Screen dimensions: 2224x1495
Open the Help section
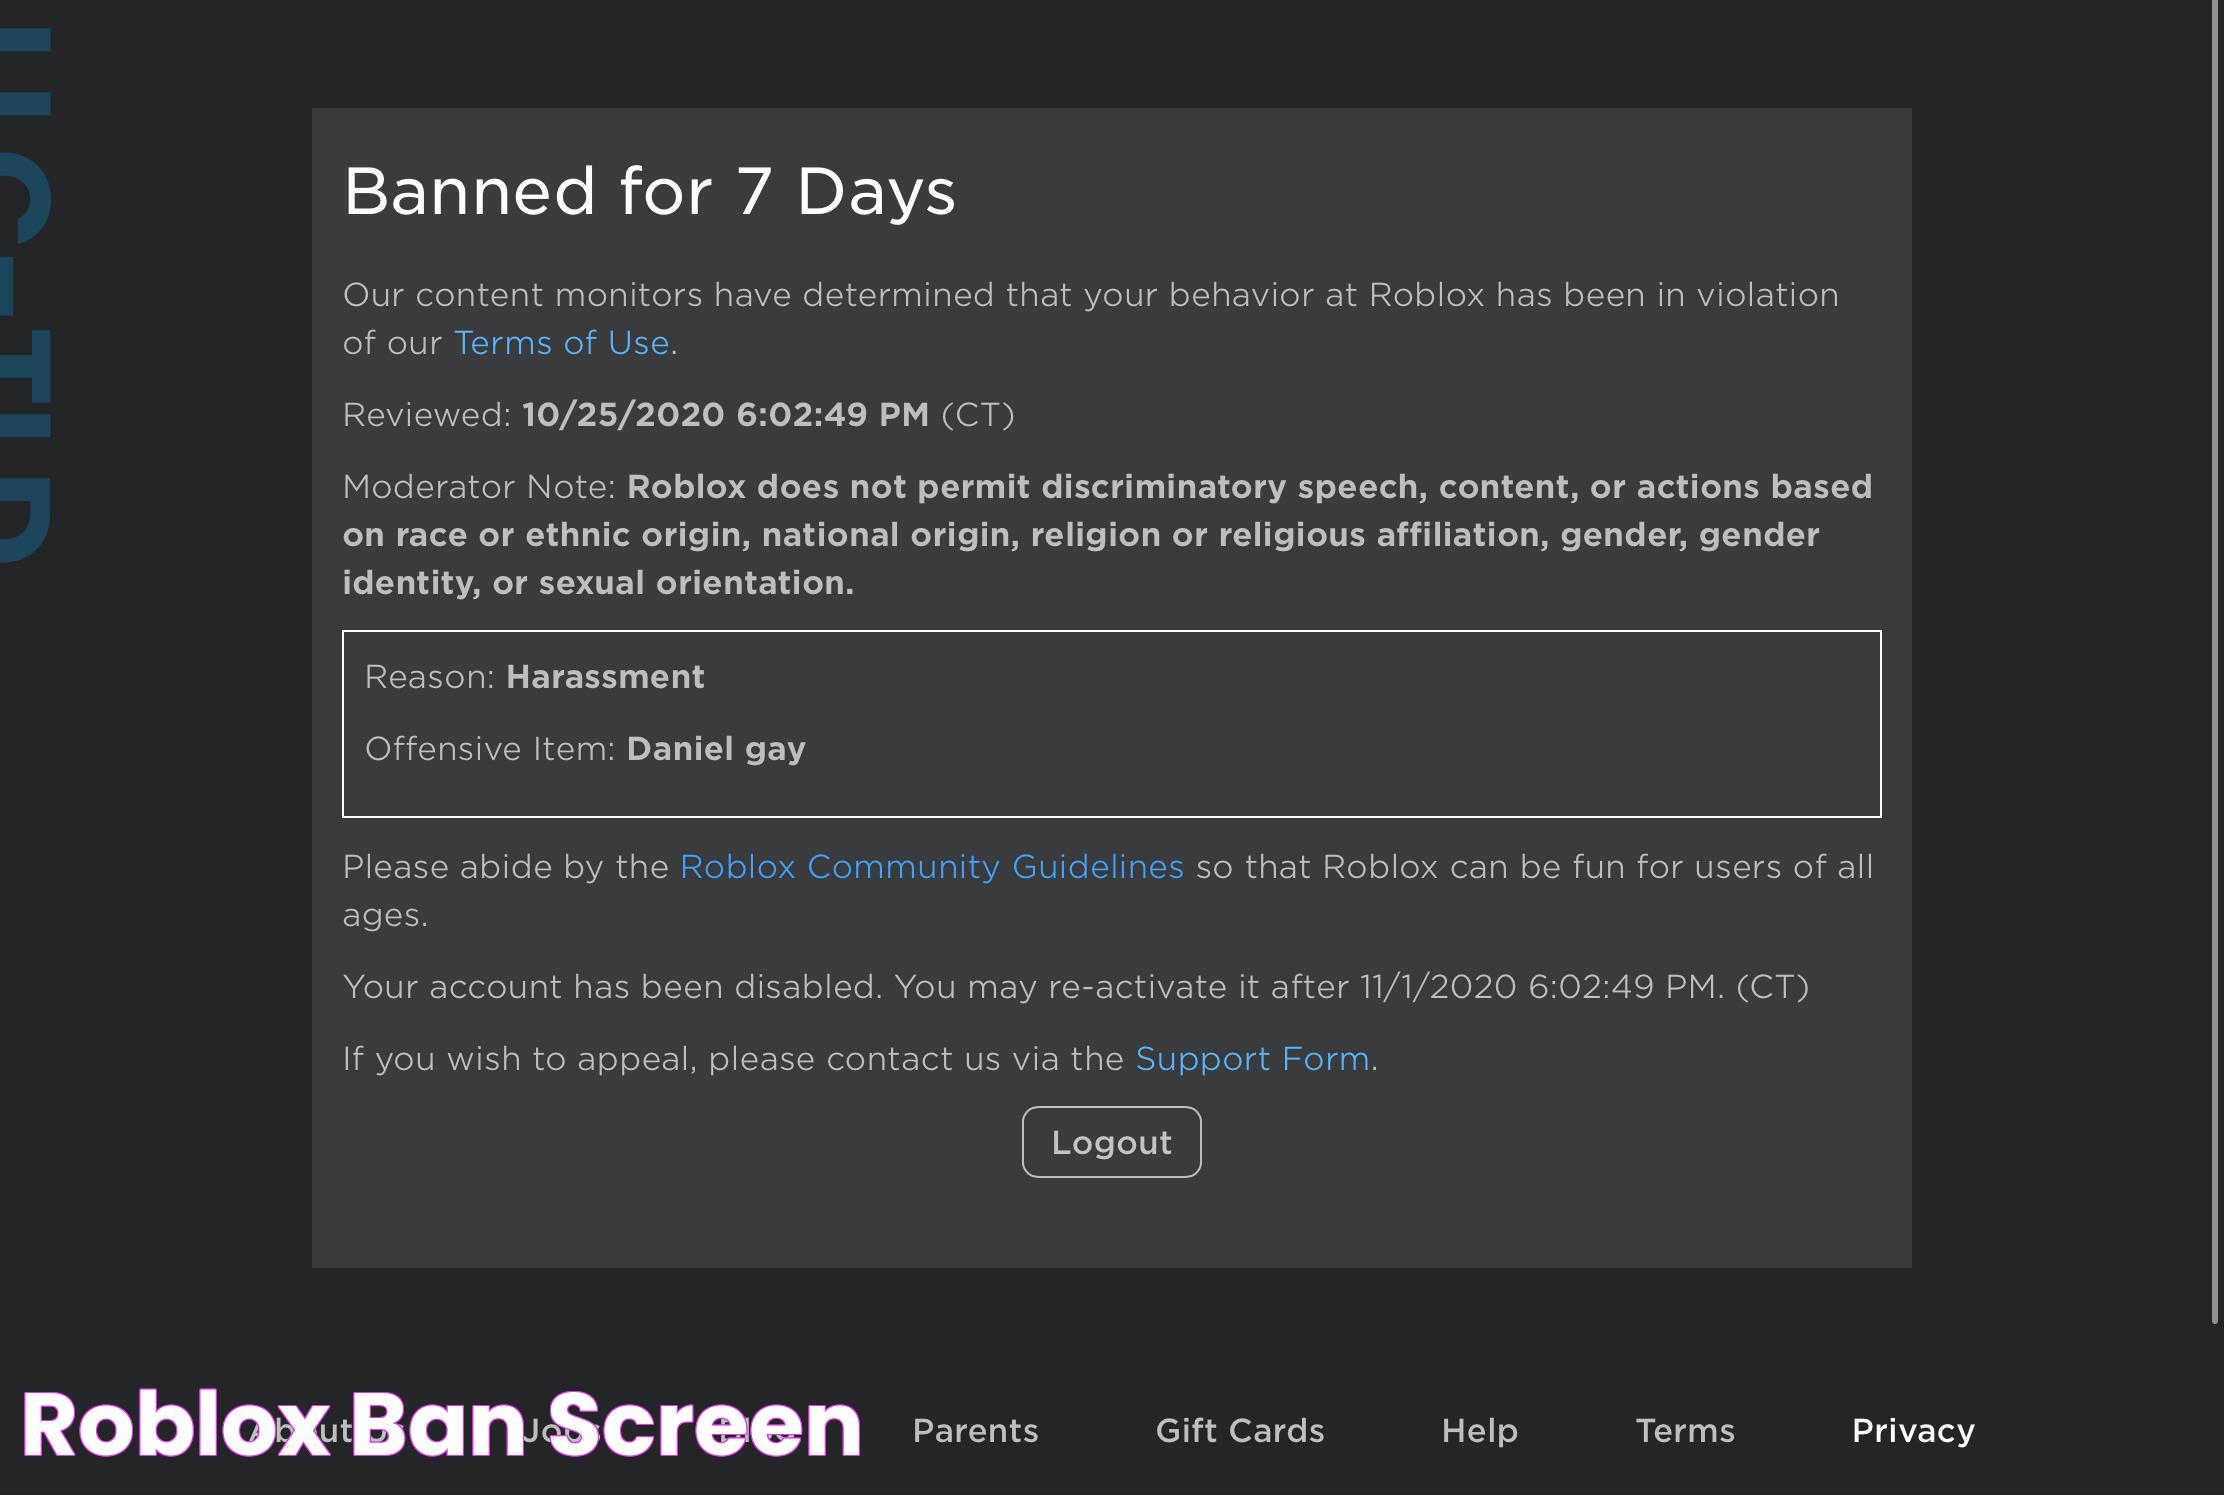(x=1478, y=1432)
